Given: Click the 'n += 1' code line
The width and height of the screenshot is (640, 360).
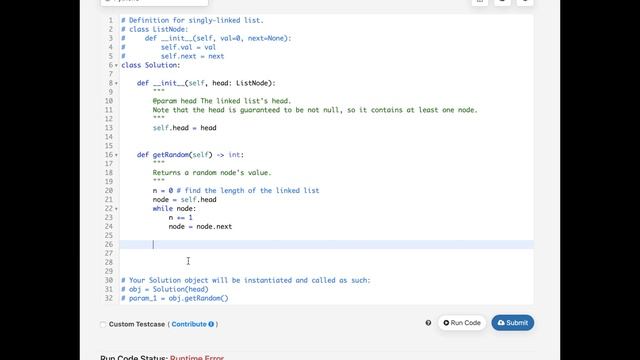Looking at the screenshot, I should 180,218.
